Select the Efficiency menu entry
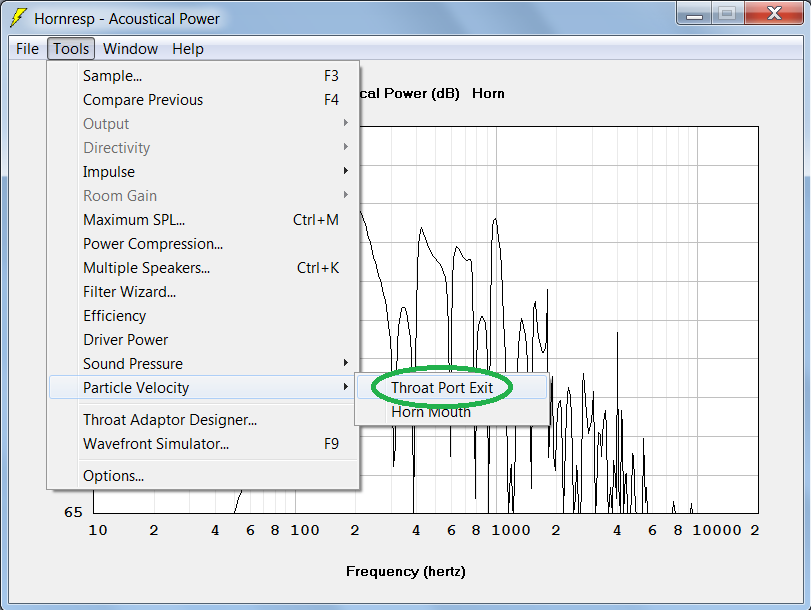Image resolution: width=811 pixels, height=610 pixels. click(204, 316)
